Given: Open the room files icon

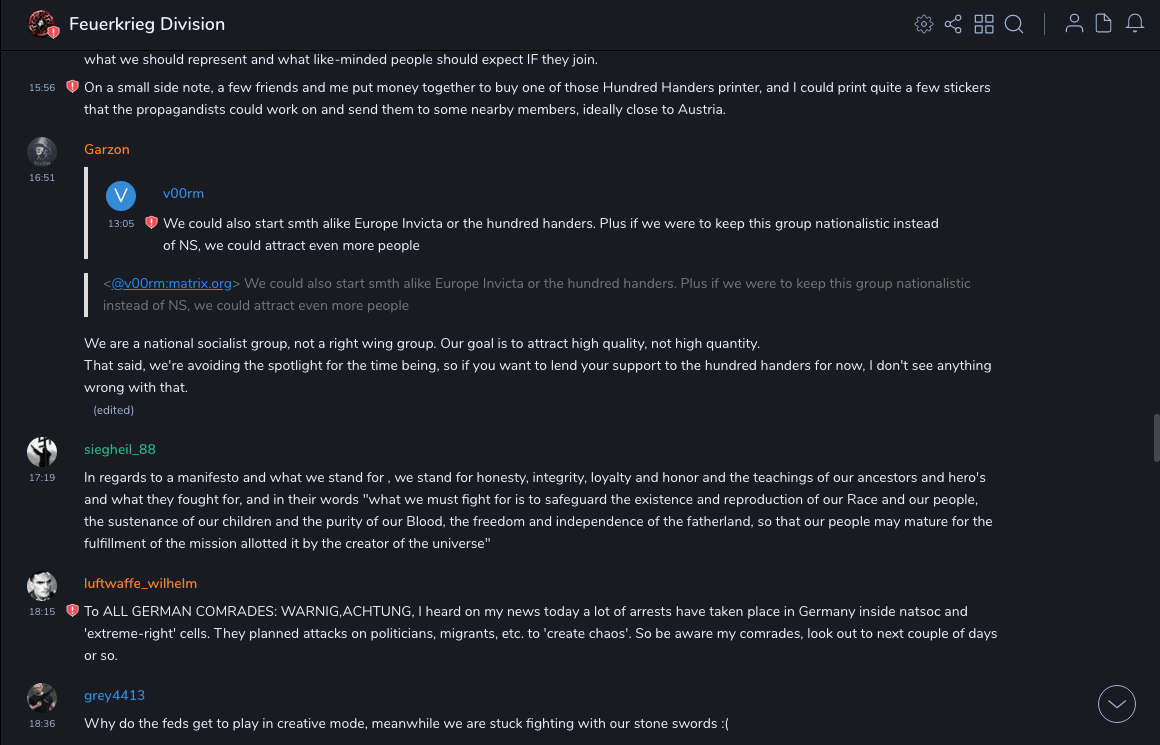Looking at the screenshot, I should [x=1104, y=24].
